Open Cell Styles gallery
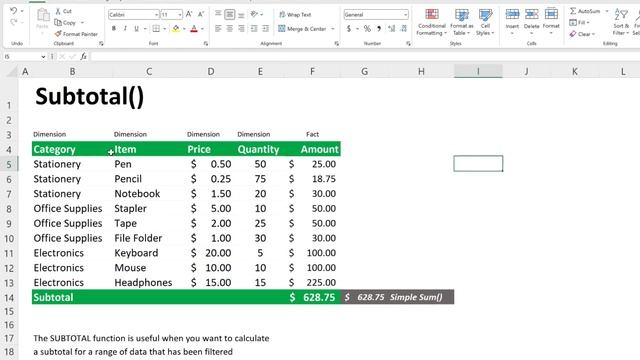 [485, 22]
